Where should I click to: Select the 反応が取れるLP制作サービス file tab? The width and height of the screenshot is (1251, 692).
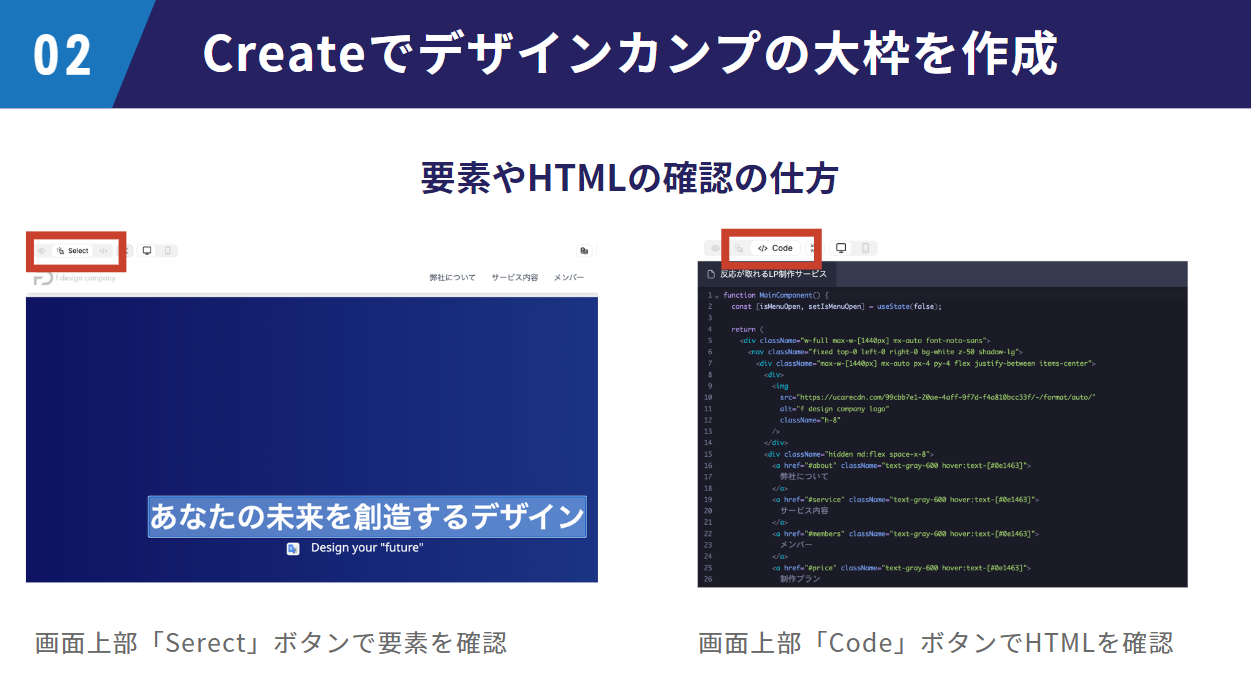click(x=765, y=274)
